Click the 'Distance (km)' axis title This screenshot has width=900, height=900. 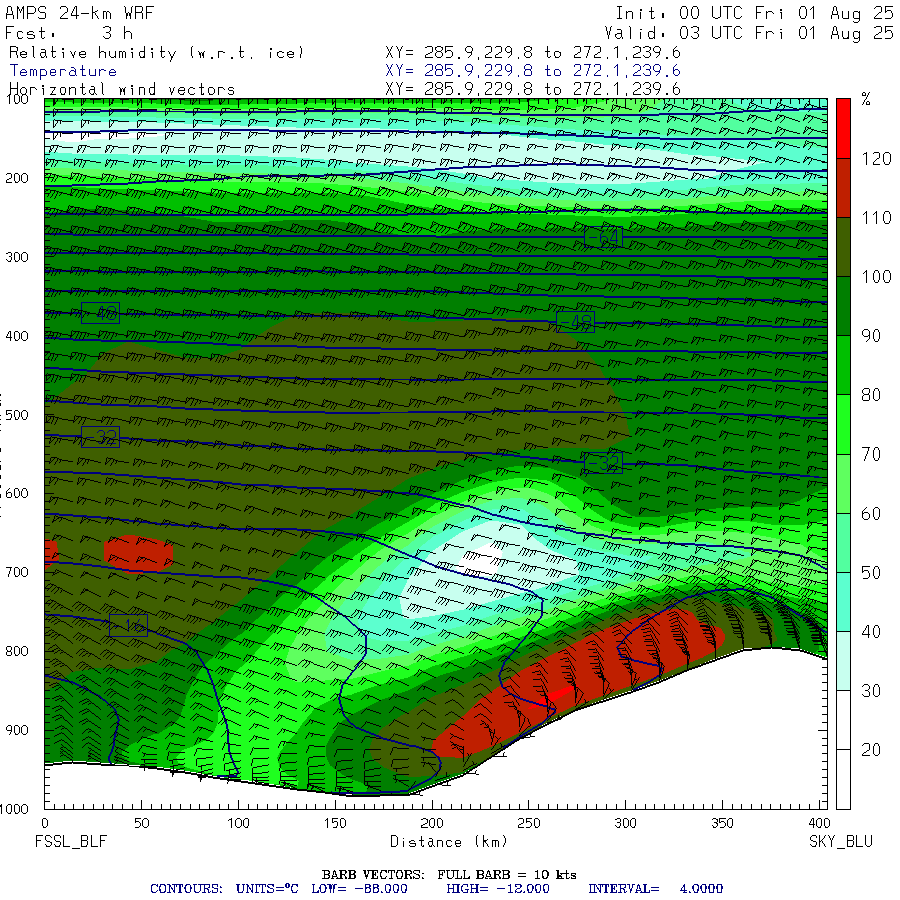(449, 842)
